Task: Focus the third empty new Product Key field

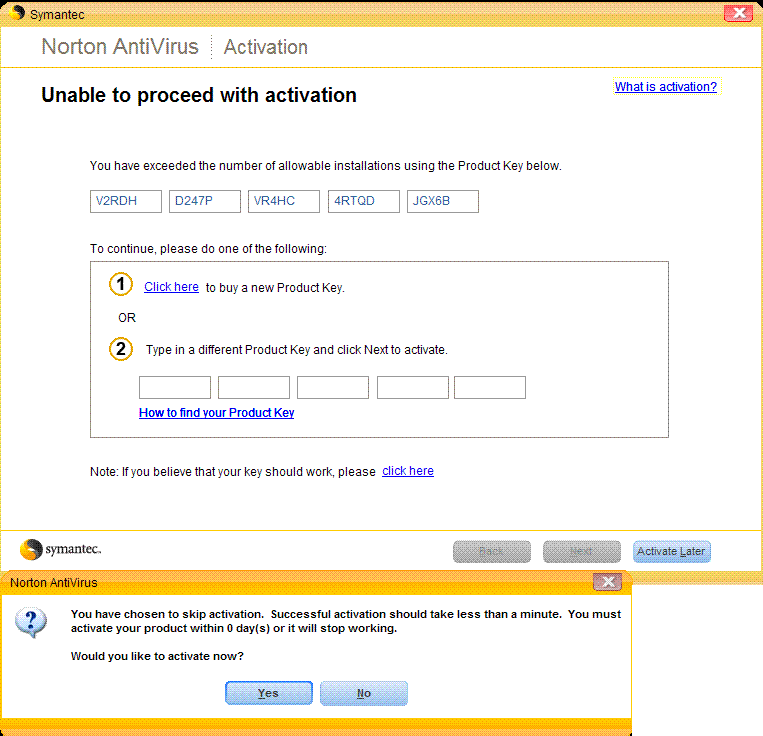Action: (333, 387)
